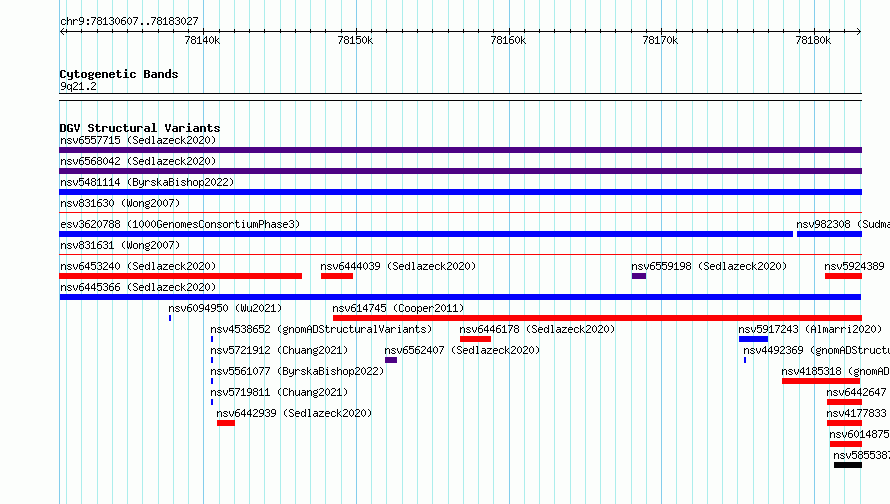890x504 pixels.
Task: Click the nsv6444039 (Sedlazeck2020) label
Action: (x=398, y=266)
